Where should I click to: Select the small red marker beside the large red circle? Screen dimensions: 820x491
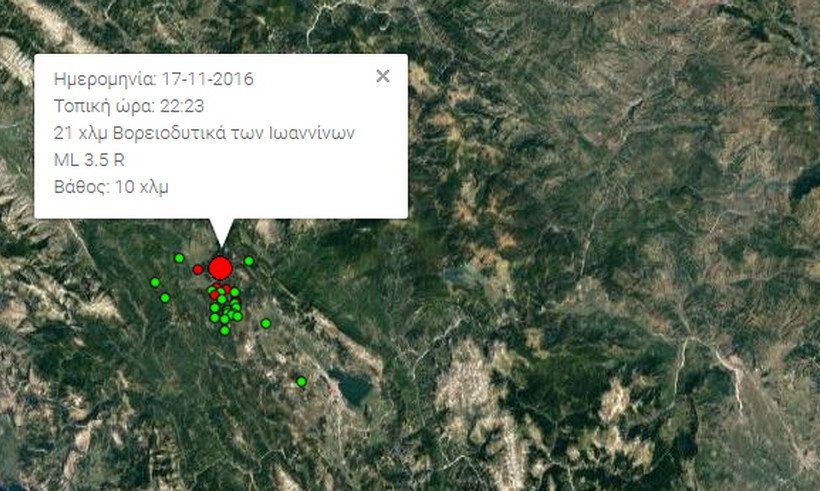tap(198, 269)
